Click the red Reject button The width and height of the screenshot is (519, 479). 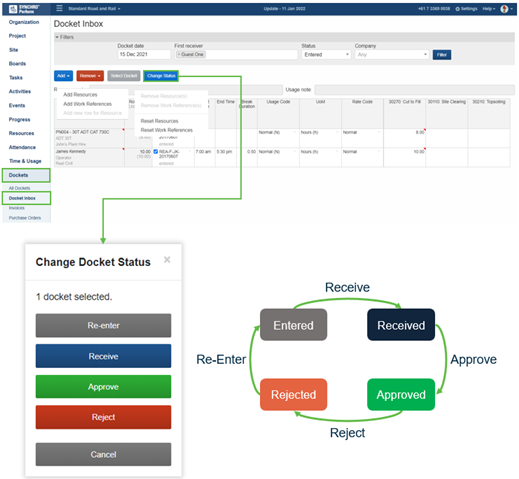pos(103,417)
